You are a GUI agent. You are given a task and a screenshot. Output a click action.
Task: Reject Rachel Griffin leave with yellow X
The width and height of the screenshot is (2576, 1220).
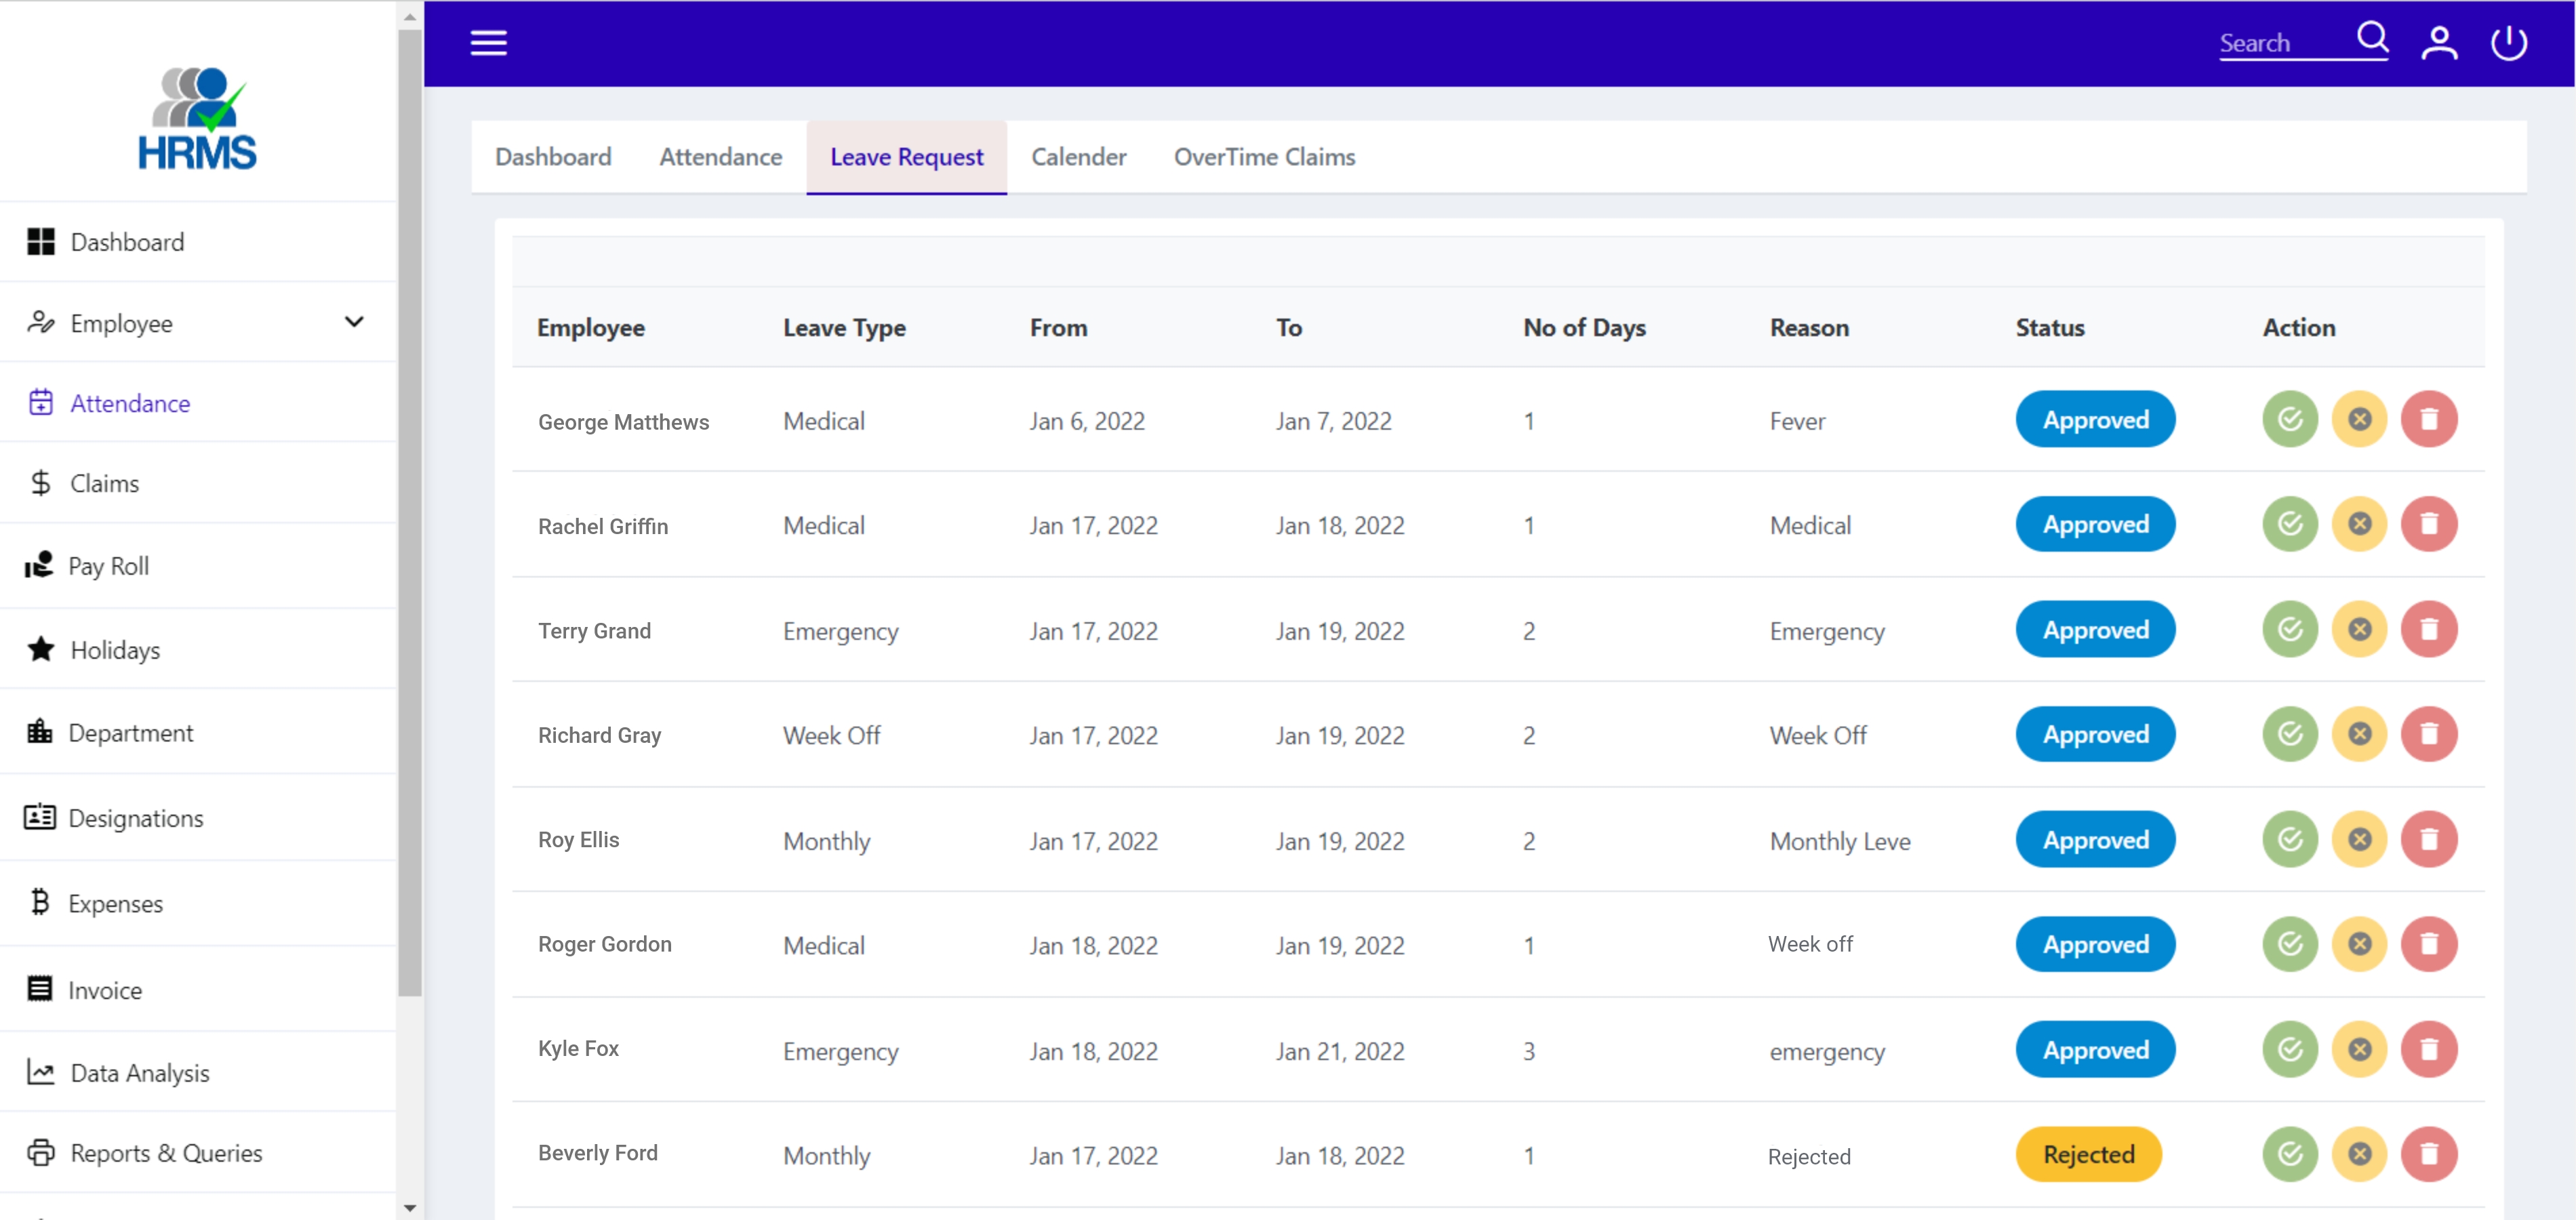coord(2359,524)
